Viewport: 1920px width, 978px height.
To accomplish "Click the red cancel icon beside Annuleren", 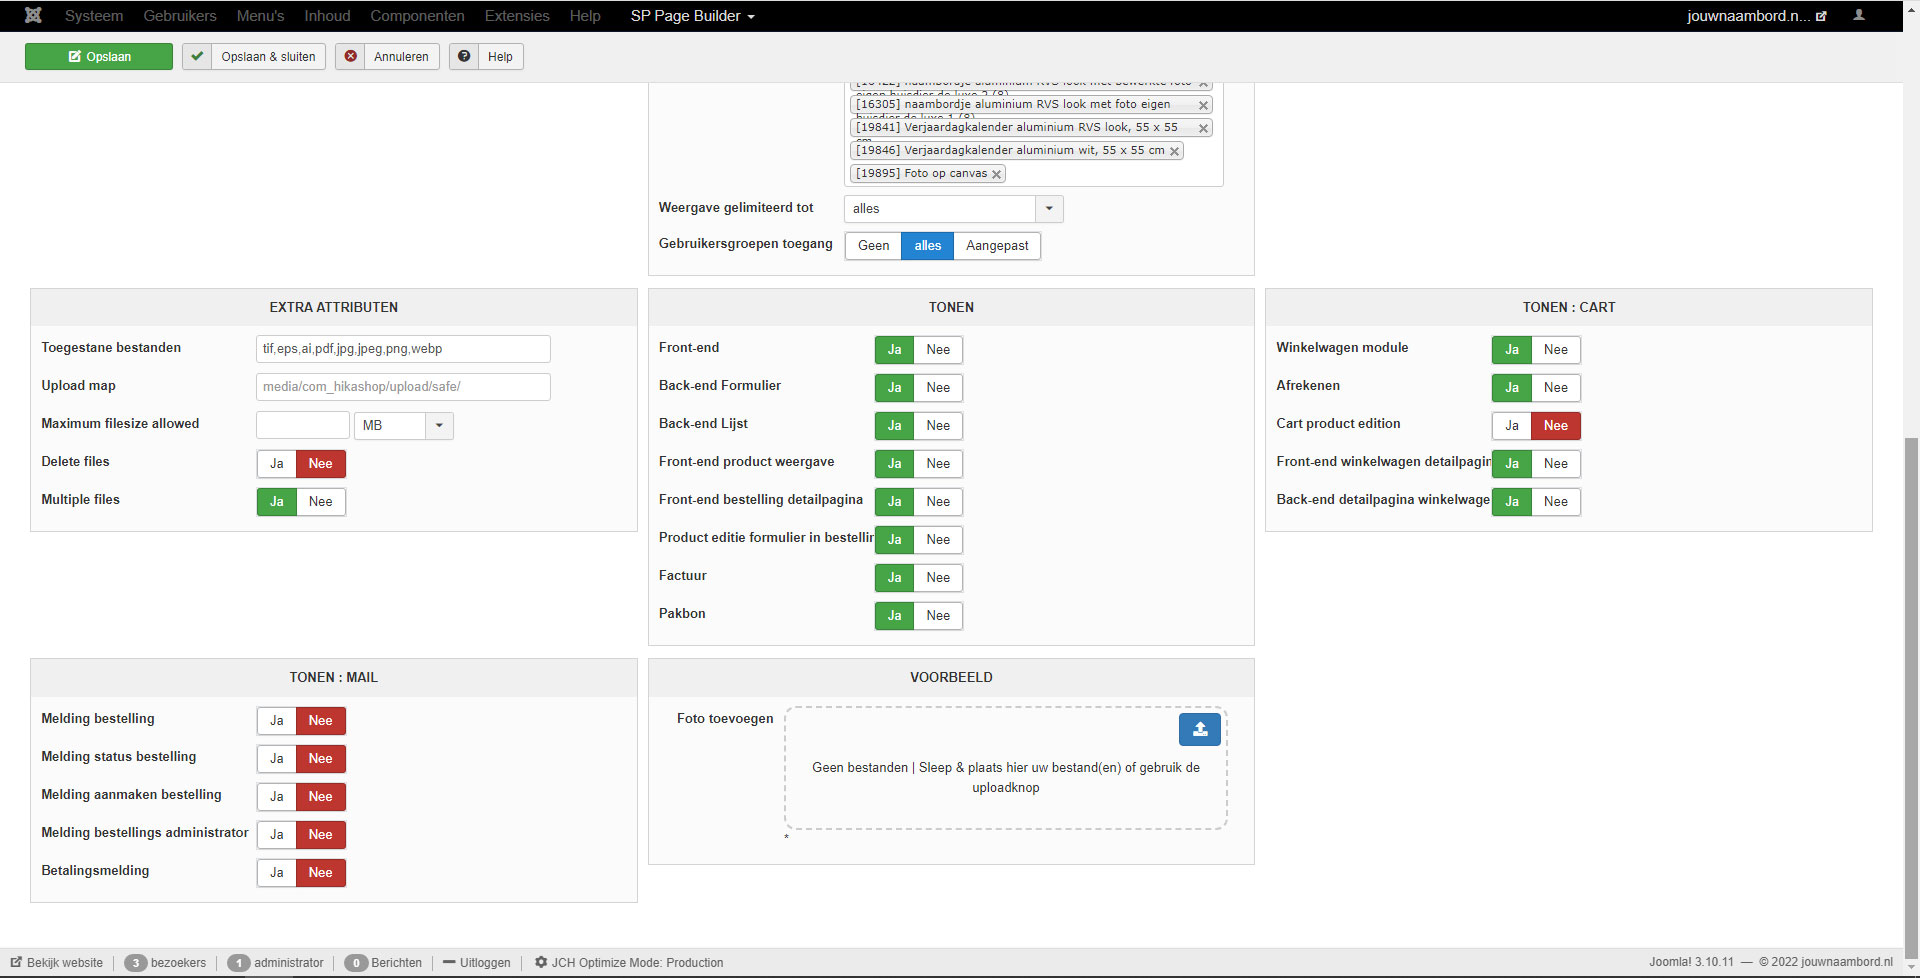I will (350, 57).
